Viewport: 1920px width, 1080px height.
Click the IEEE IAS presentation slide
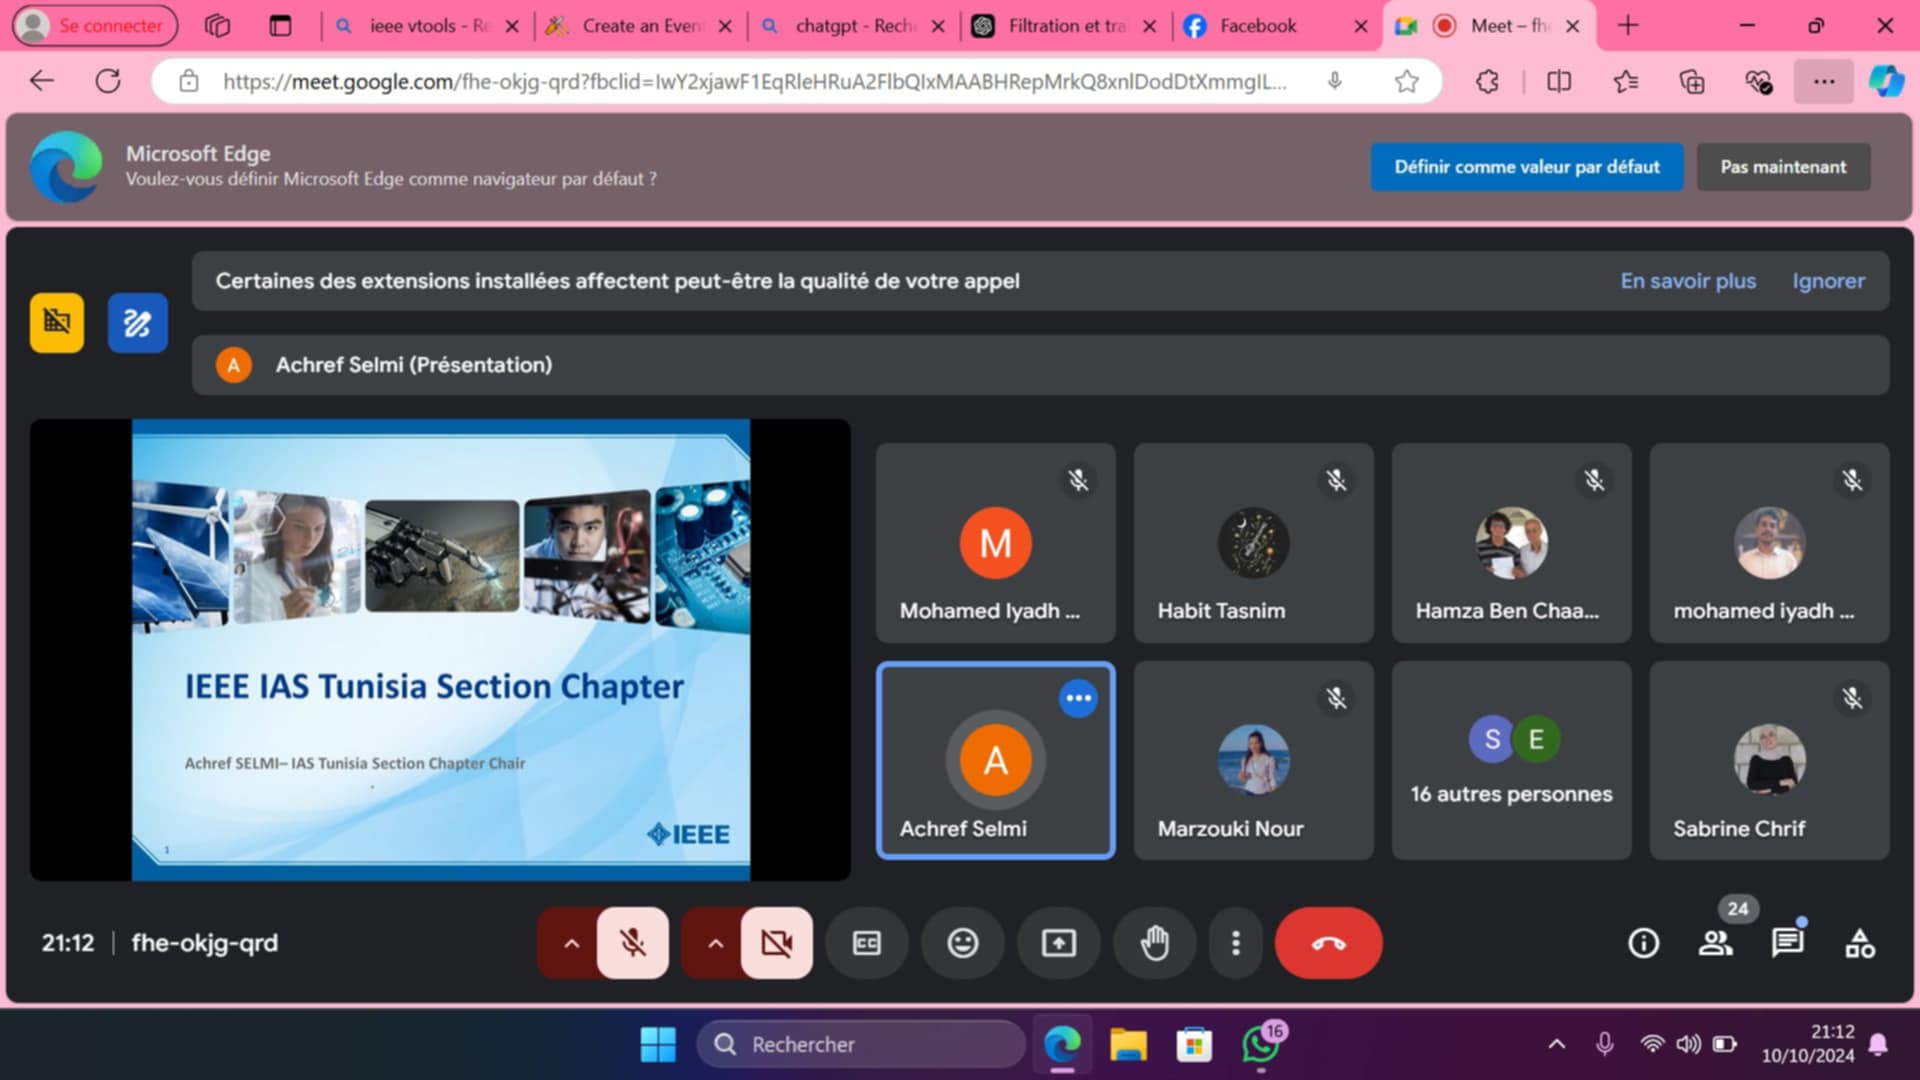441,650
